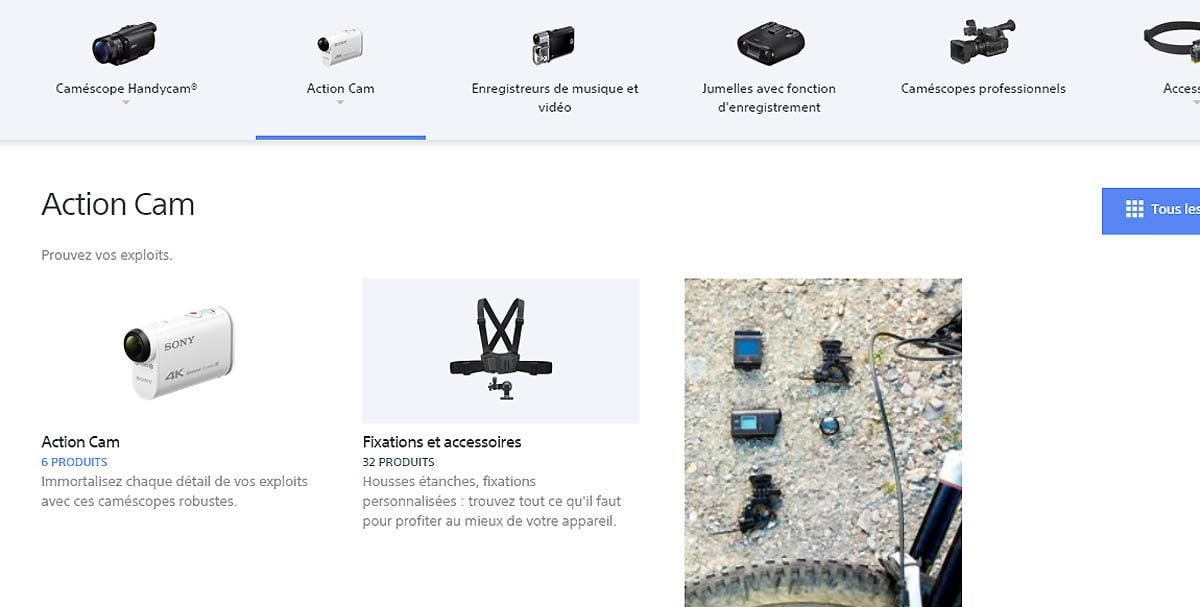The width and height of the screenshot is (1200, 607).
Task: Click the recording binoculars icon
Action: click(x=770, y=43)
